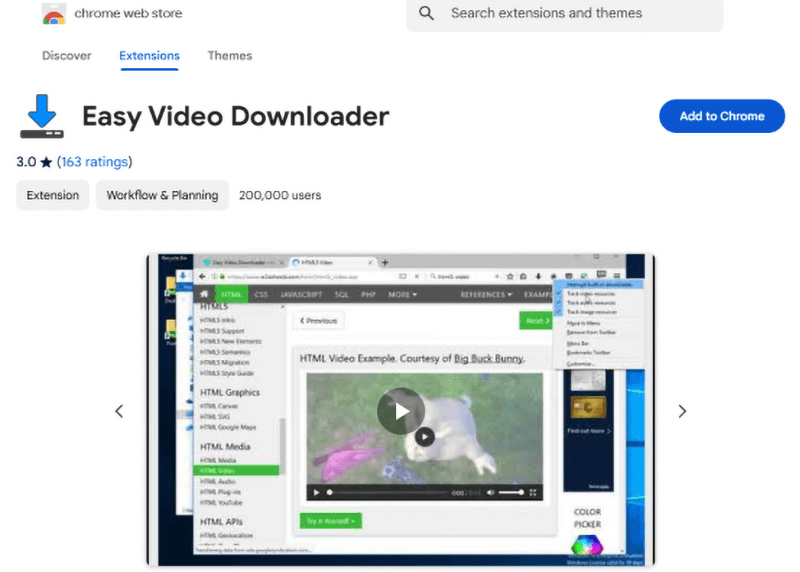This screenshot has height=572, width=800.
Task: Click the Previous button in the screenshot
Action: pyautogui.click(x=318, y=321)
